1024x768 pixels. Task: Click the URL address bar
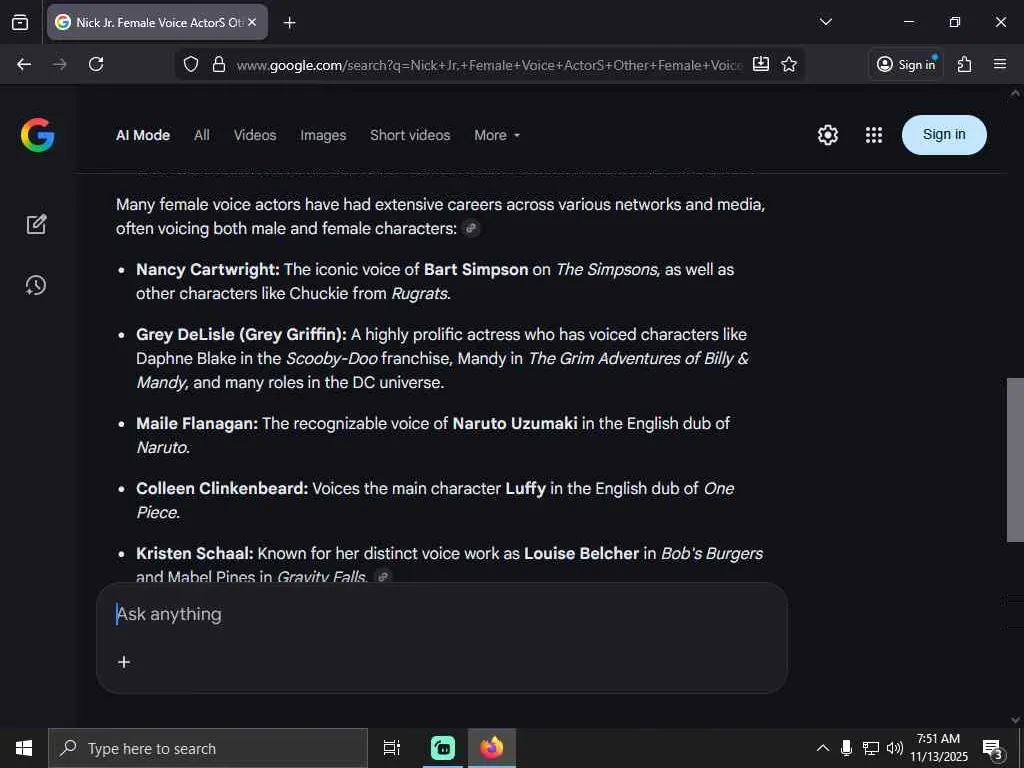pos(488,65)
